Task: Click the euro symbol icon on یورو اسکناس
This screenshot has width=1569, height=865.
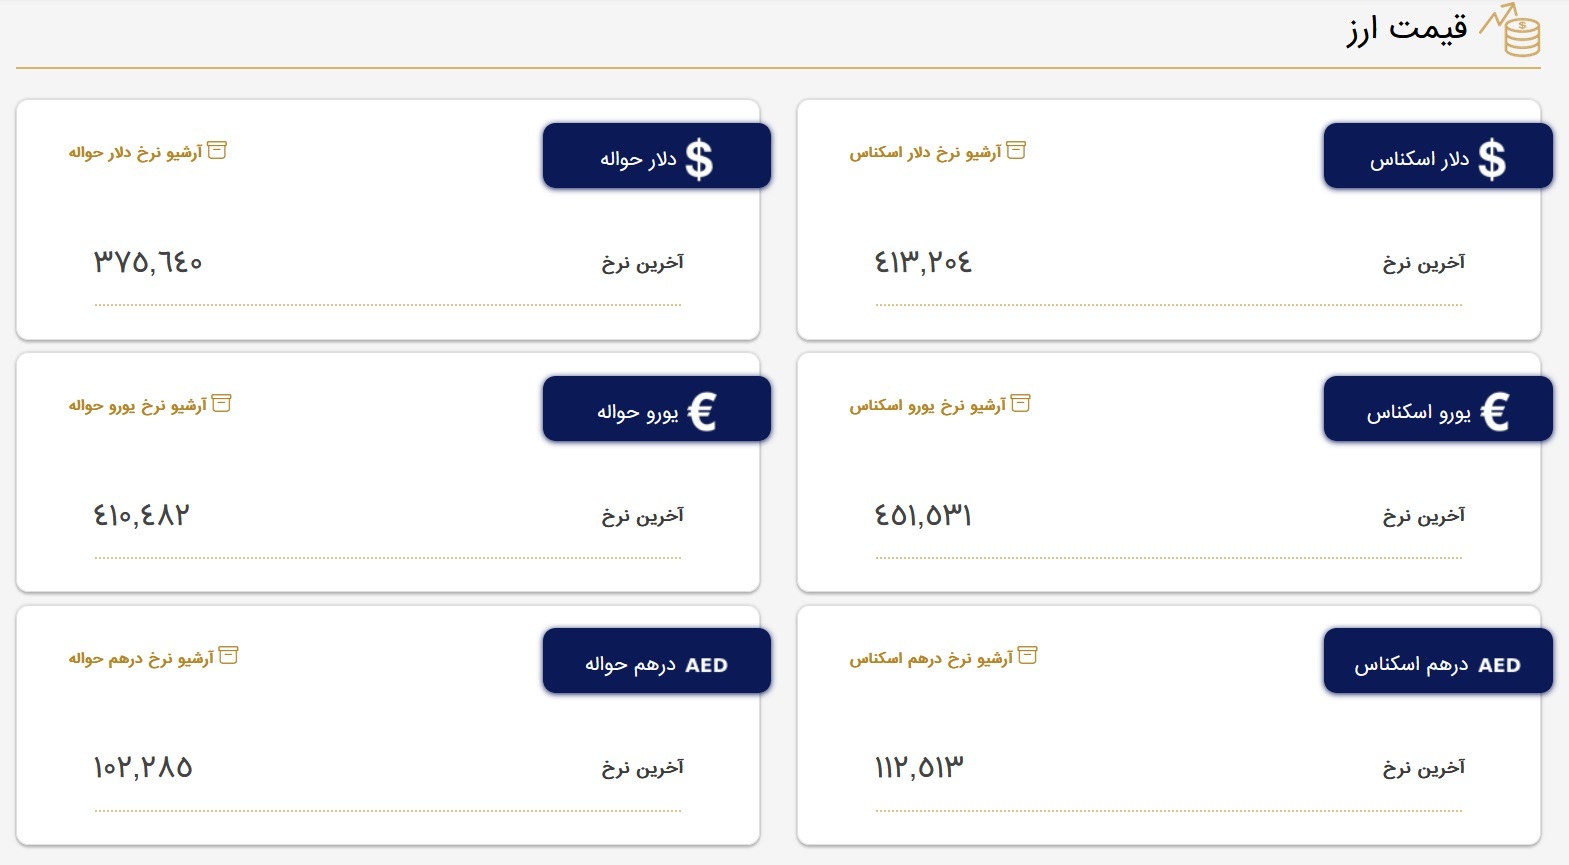Action: tap(1494, 412)
